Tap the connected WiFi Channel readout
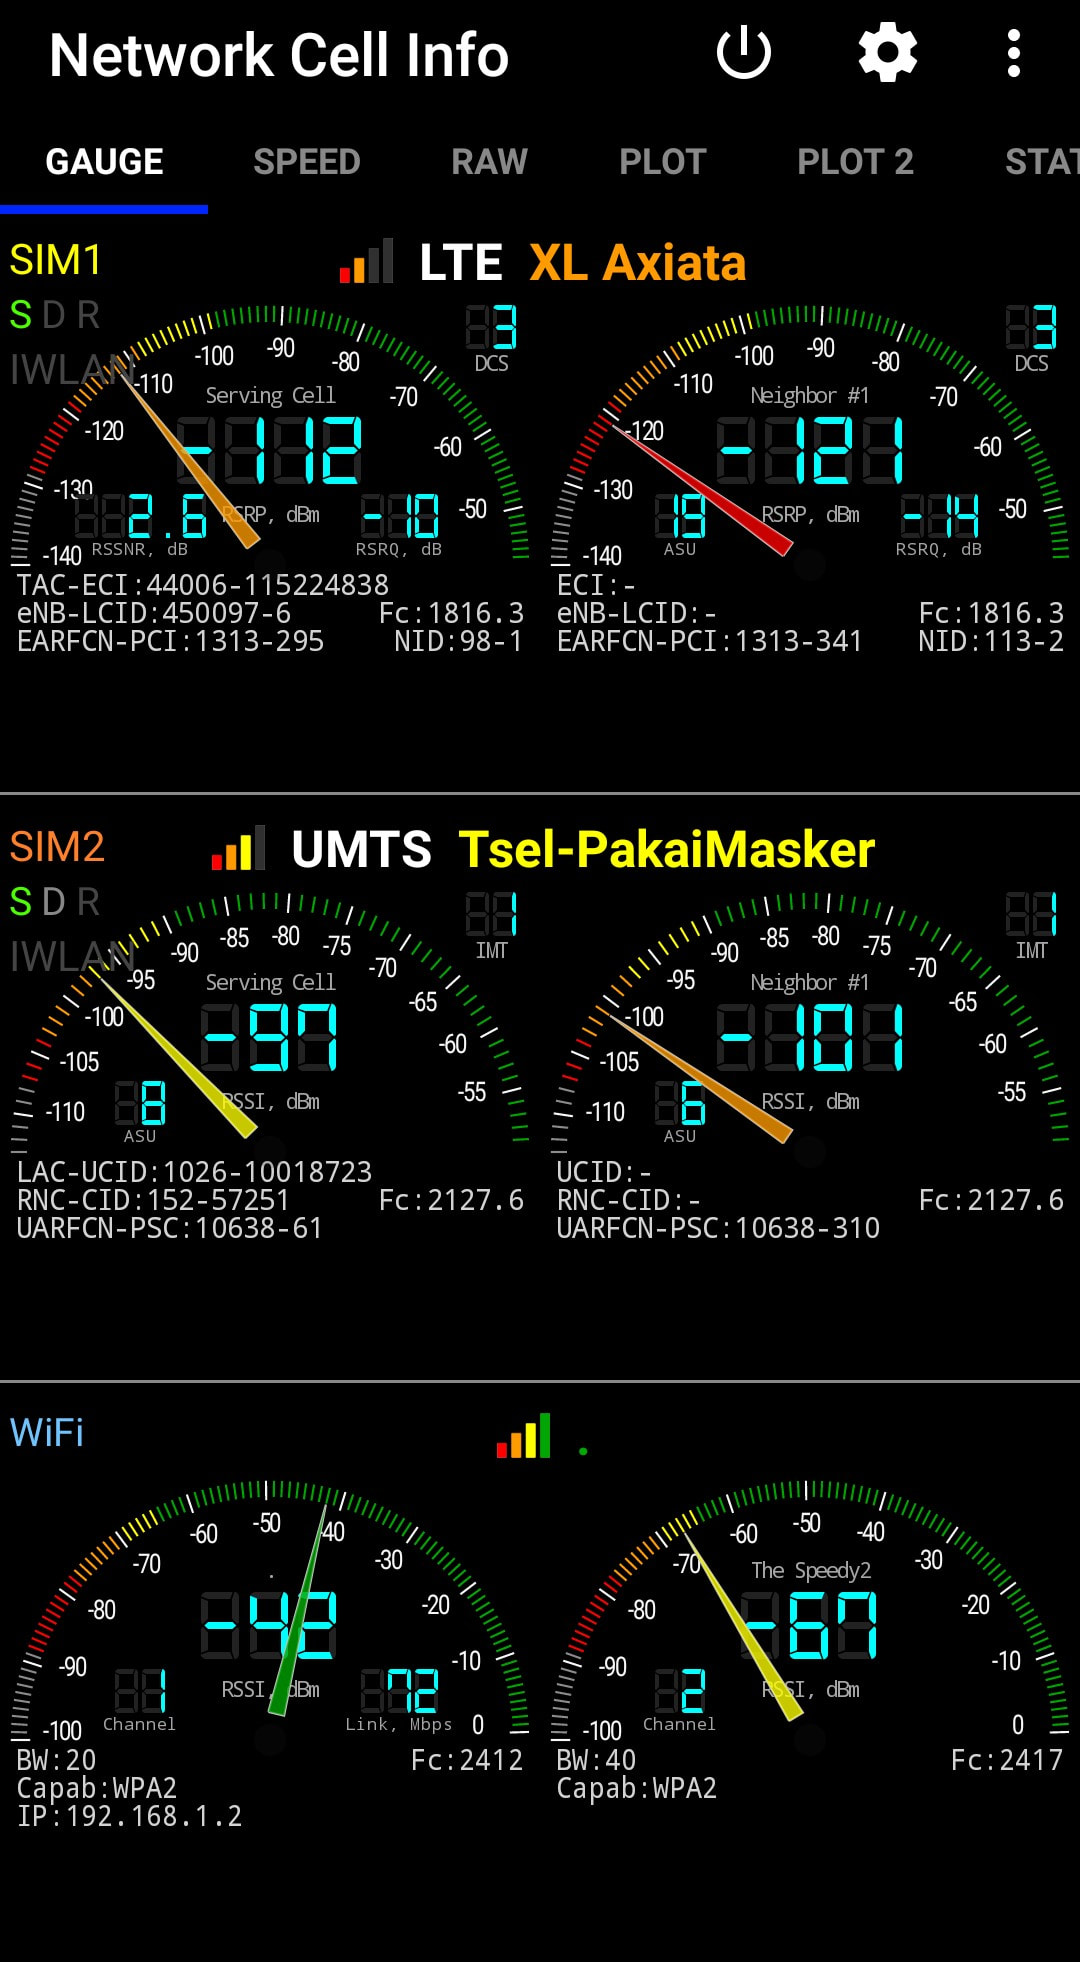 coord(140,1699)
